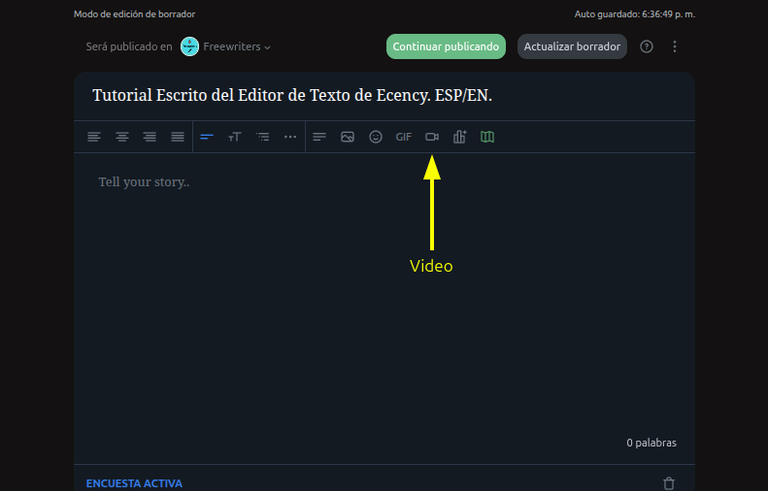Delete the active poll with trash icon
The height and width of the screenshot is (491, 768).
669,483
